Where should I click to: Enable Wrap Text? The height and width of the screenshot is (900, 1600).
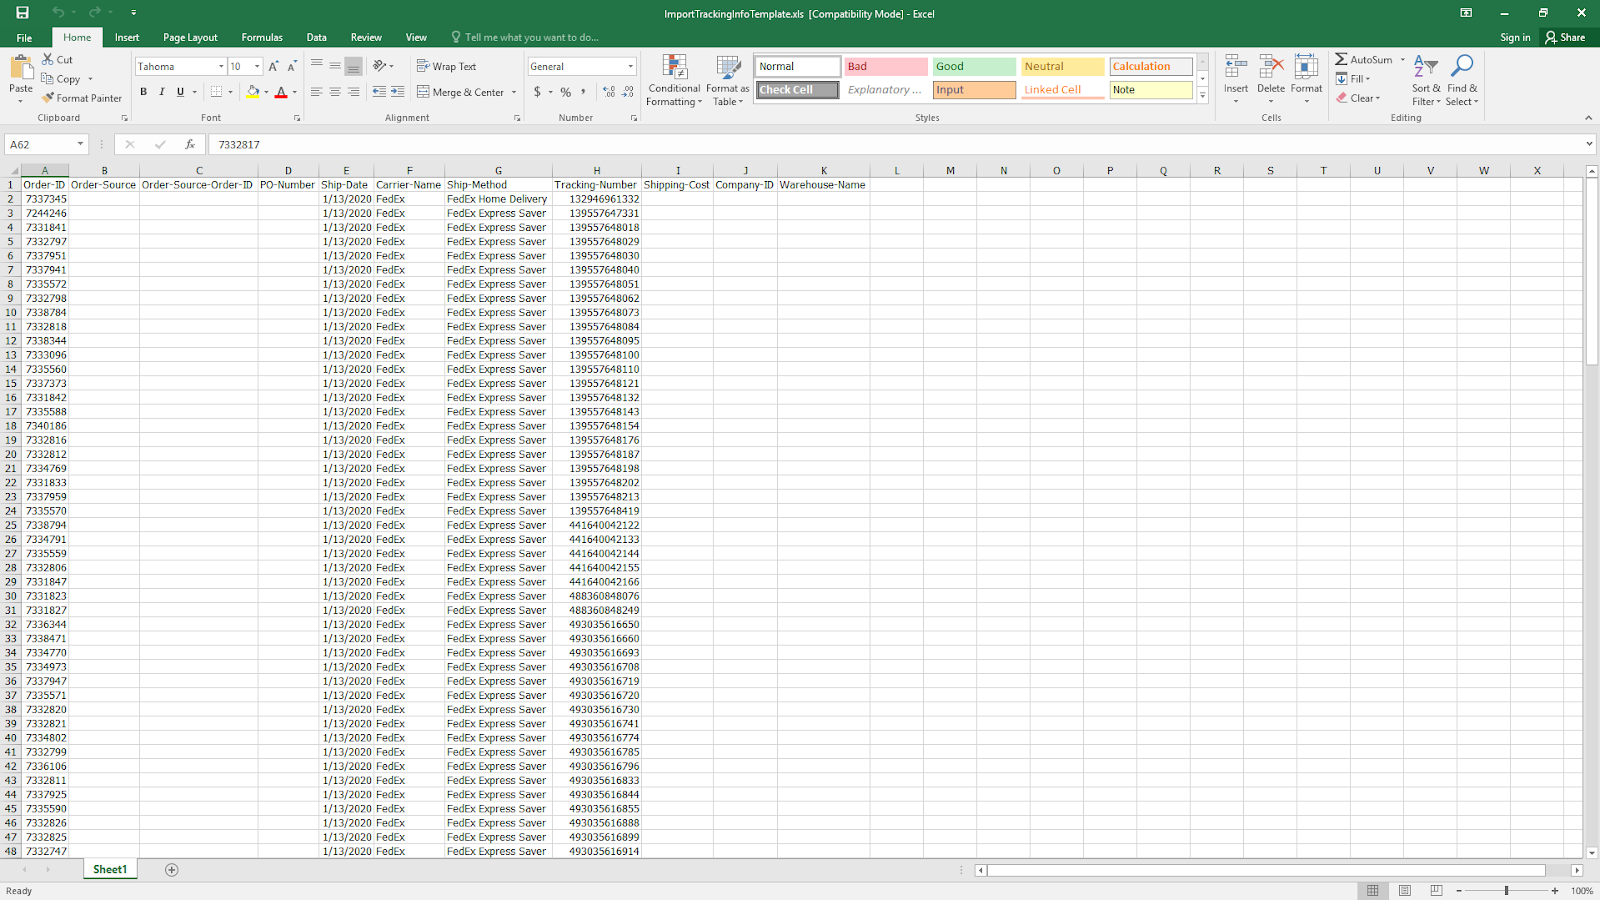(446, 66)
